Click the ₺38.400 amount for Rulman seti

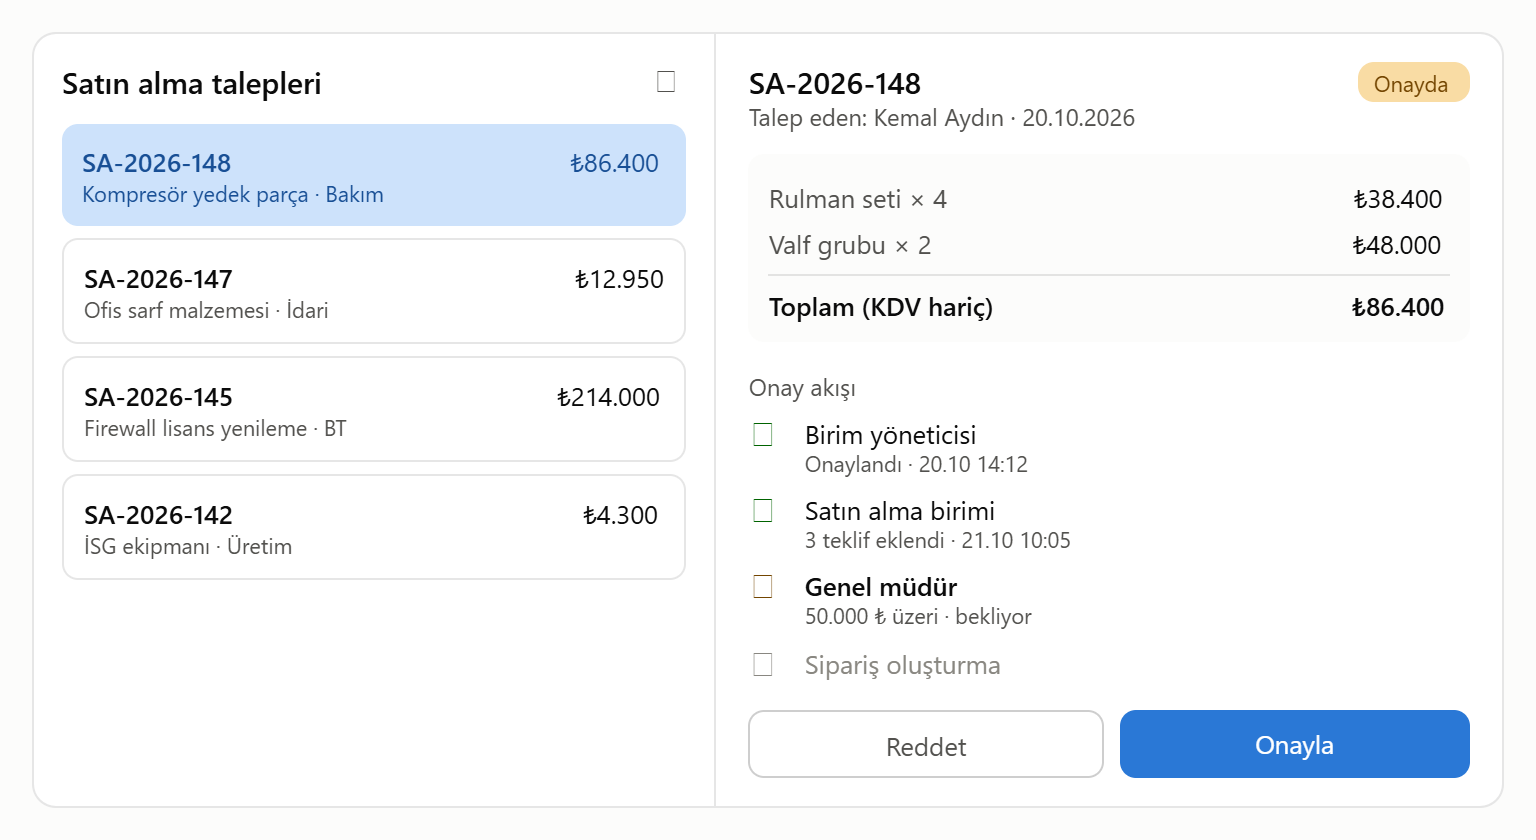pos(1397,199)
